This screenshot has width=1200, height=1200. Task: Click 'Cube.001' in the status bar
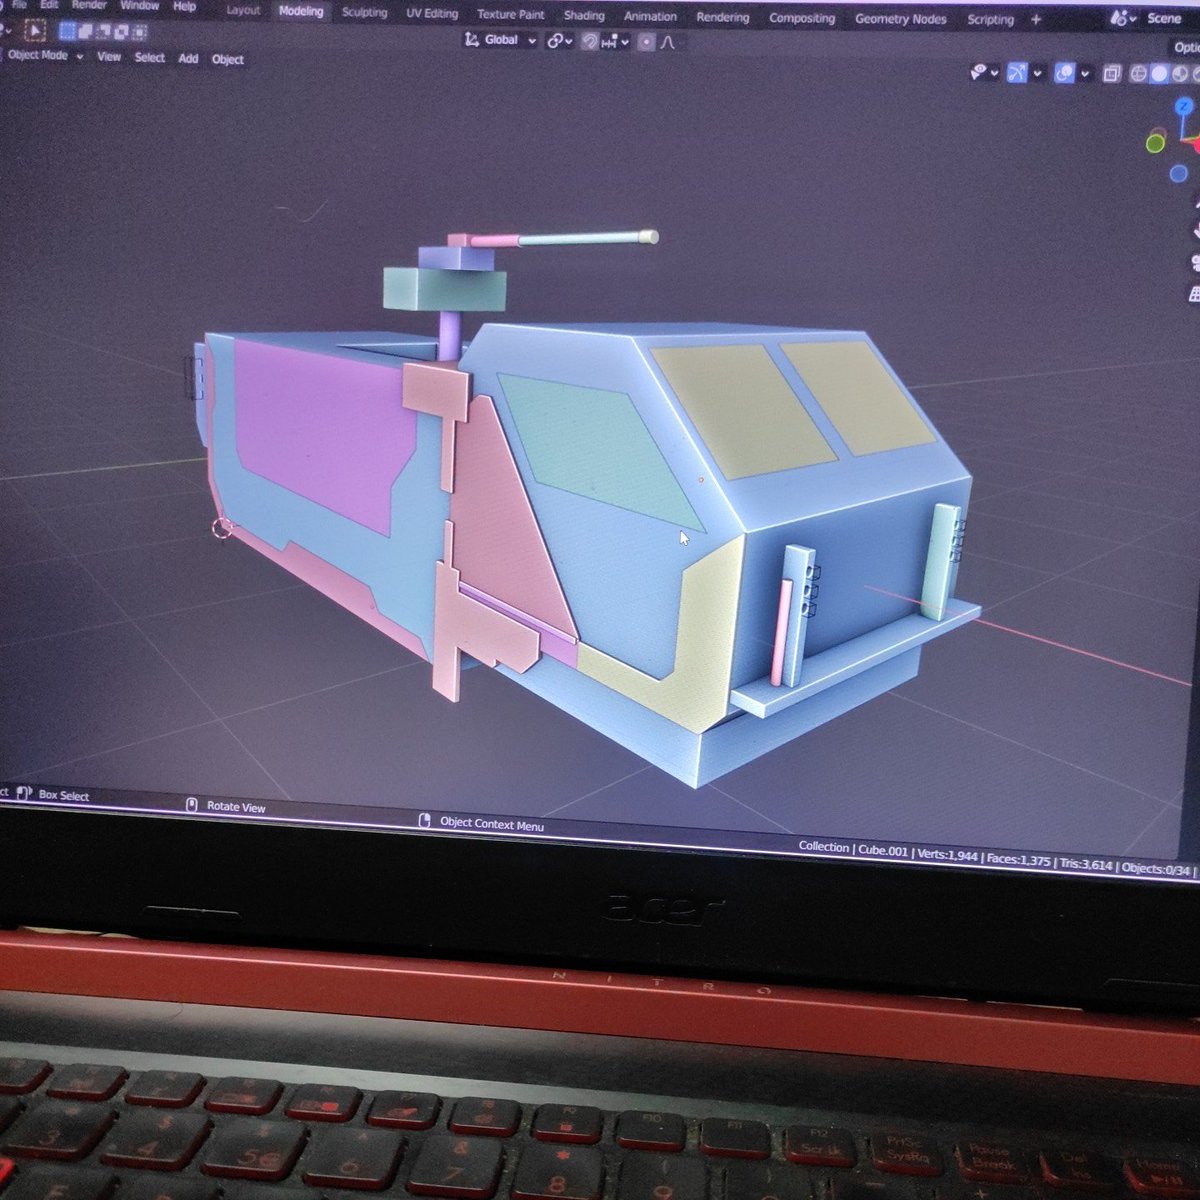point(881,850)
